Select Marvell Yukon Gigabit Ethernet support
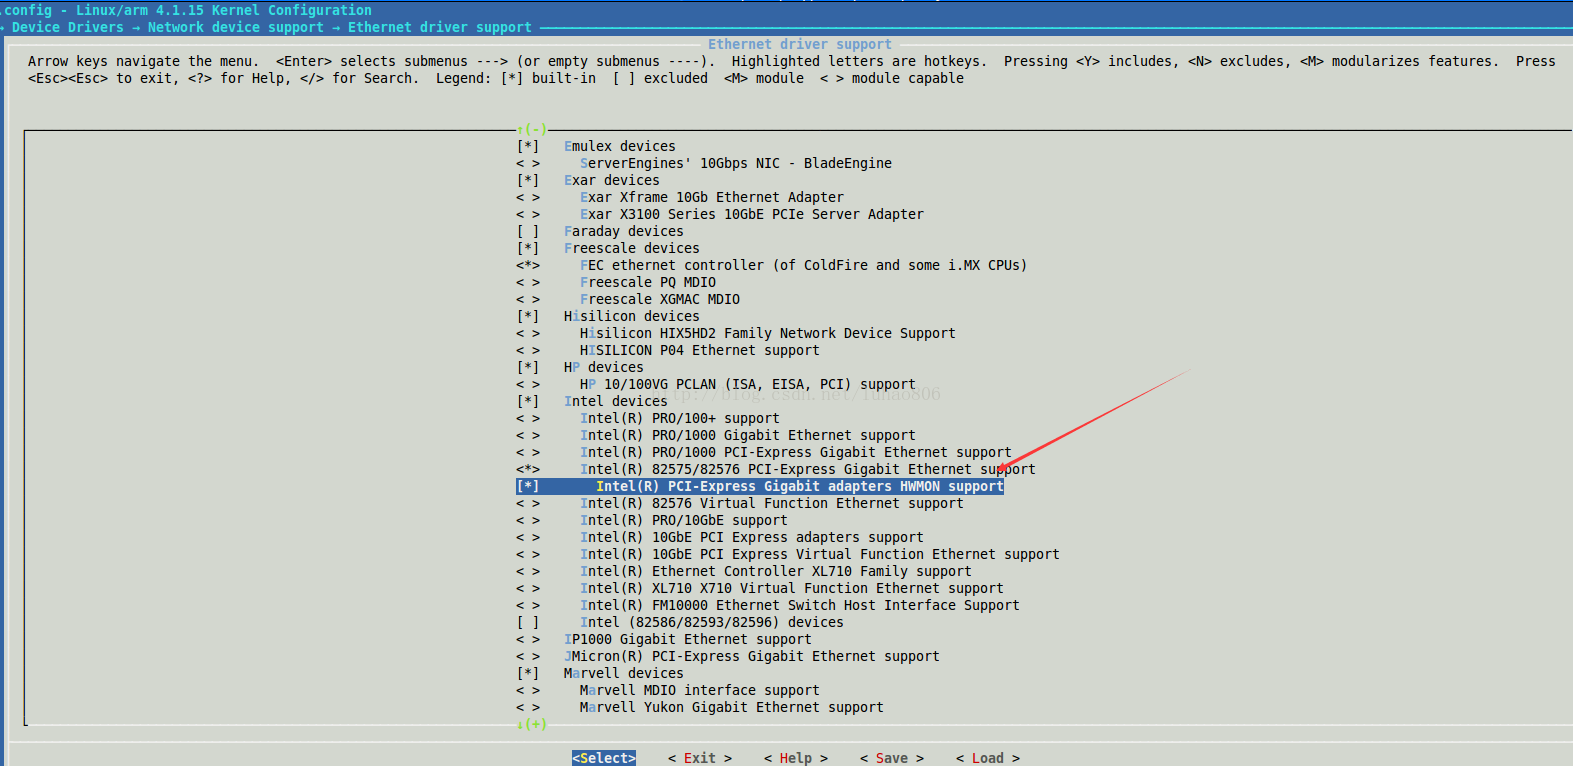 [732, 707]
